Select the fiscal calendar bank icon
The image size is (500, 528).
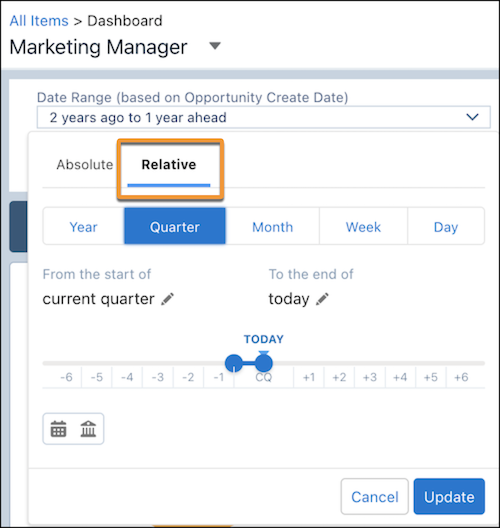point(88,429)
